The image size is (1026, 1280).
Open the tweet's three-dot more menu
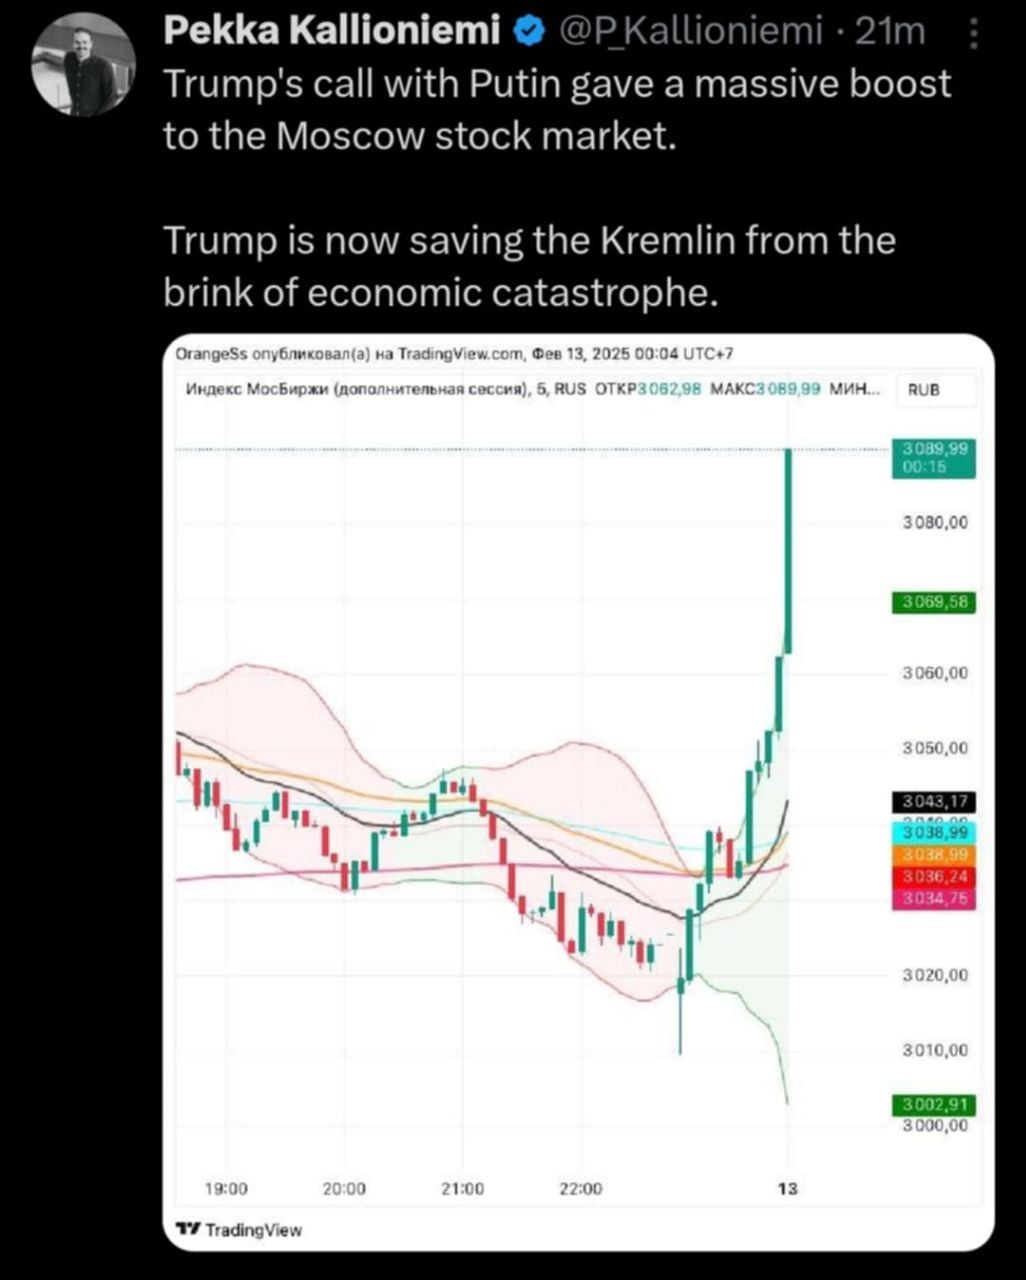[975, 36]
